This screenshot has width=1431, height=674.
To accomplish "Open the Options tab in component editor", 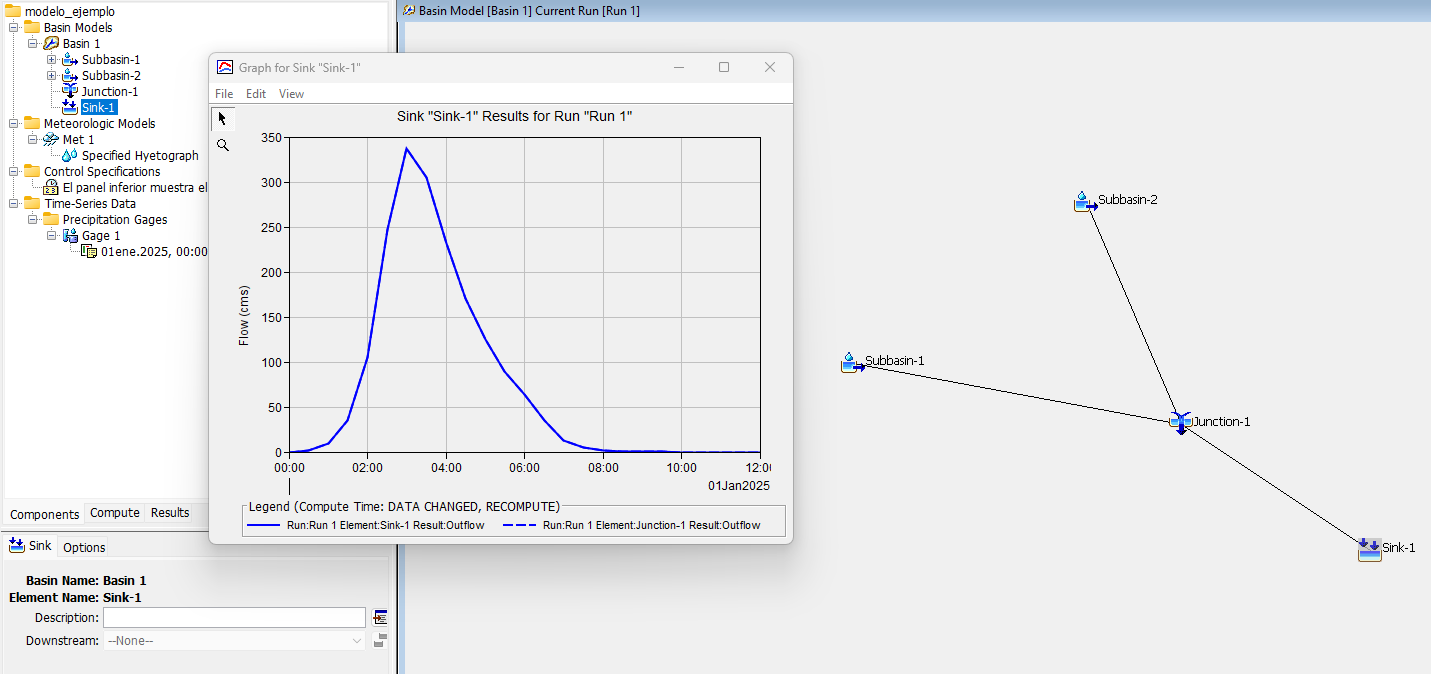I will tap(84, 547).
